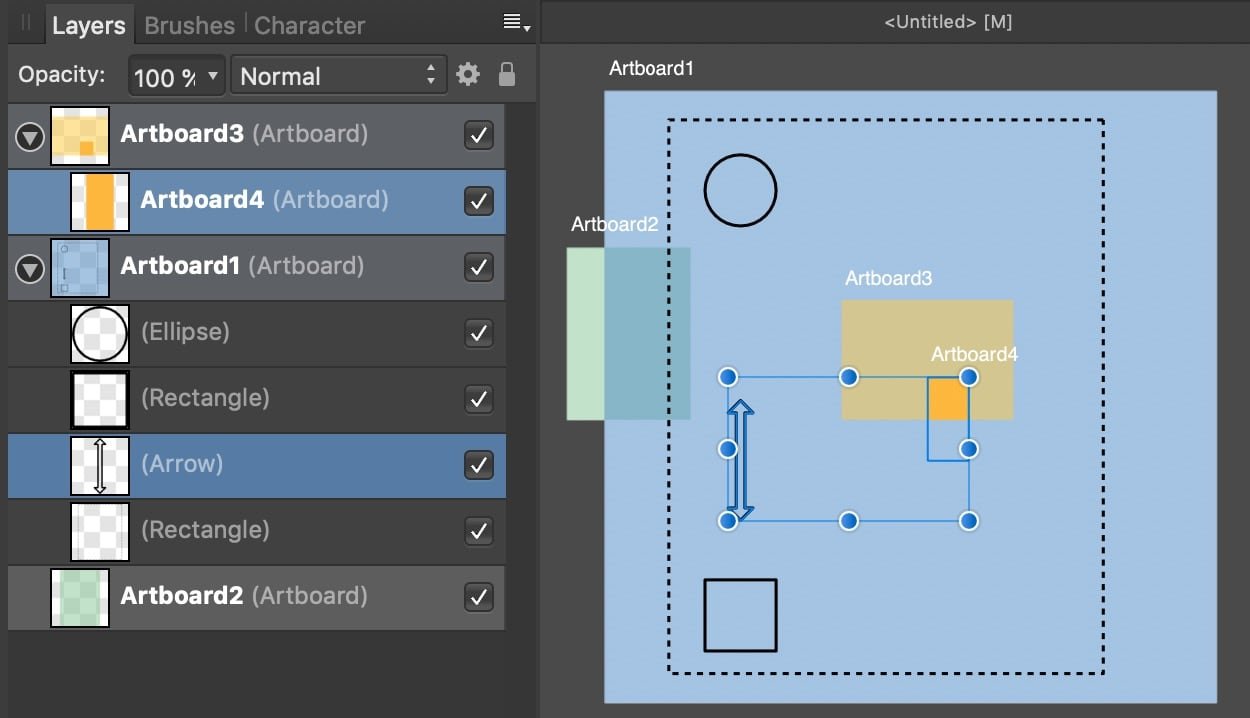
Task: Click the Ellipse layer thumbnail
Action: pyautogui.click(x=99, y=333)
